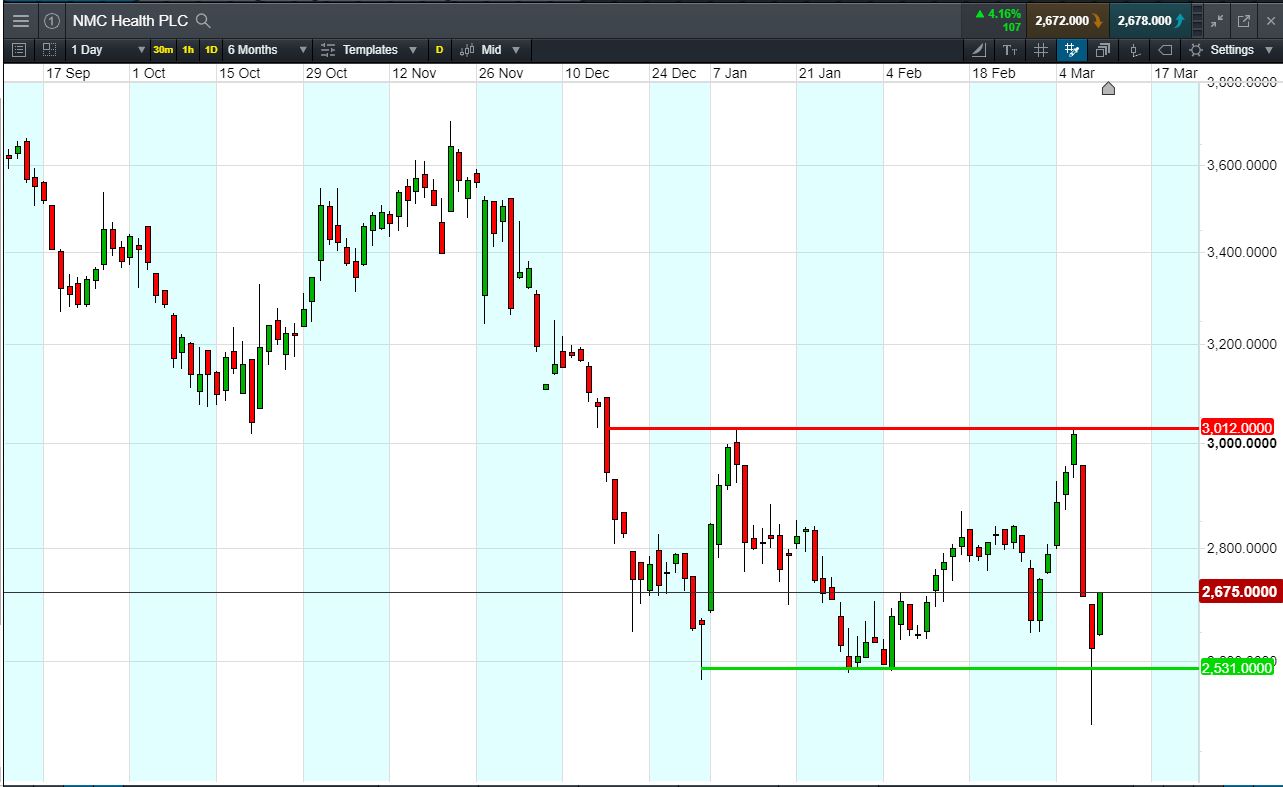Screen dimensions: 1283x787
Task: Click the 3,400.0000 price axis label
Action: (1241, 252)
